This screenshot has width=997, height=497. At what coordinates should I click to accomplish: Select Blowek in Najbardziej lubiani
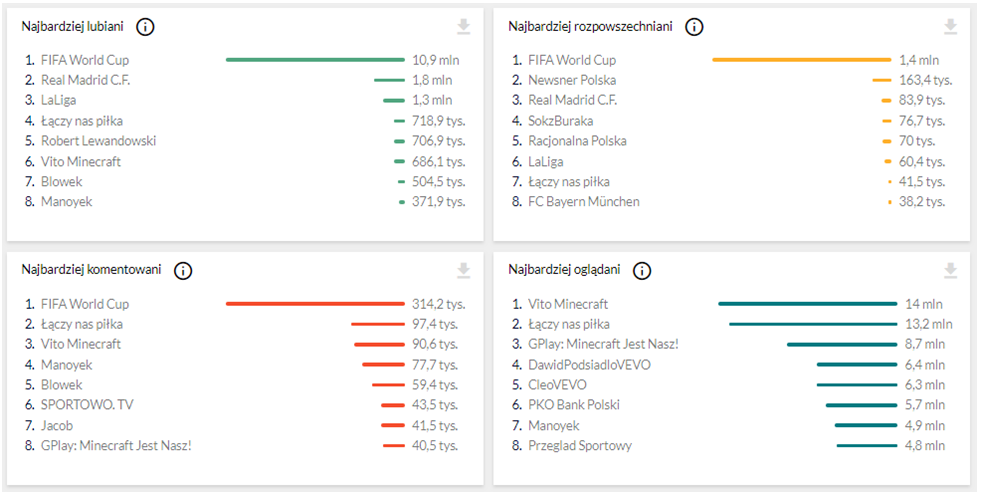[62, 182]
